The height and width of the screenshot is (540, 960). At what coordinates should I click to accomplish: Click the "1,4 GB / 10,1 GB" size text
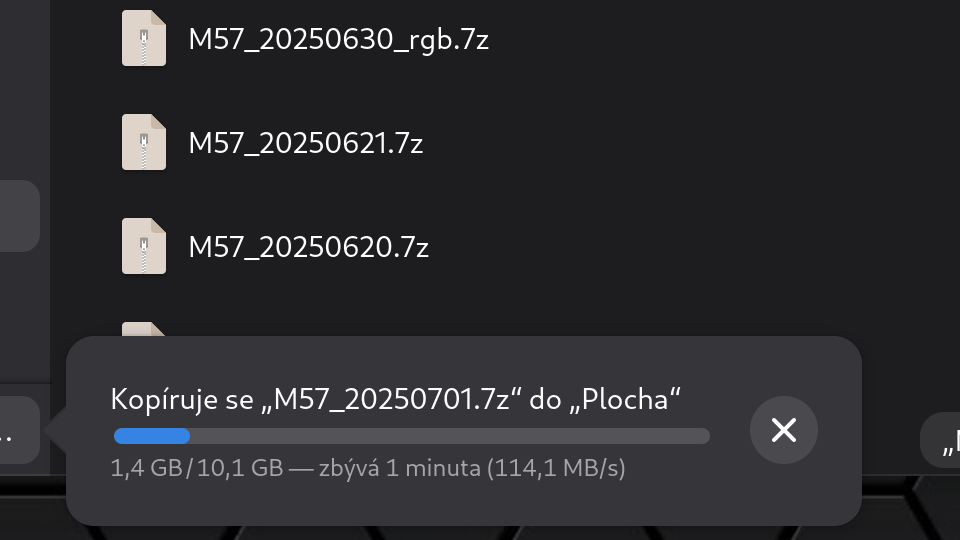pos(197,468)
